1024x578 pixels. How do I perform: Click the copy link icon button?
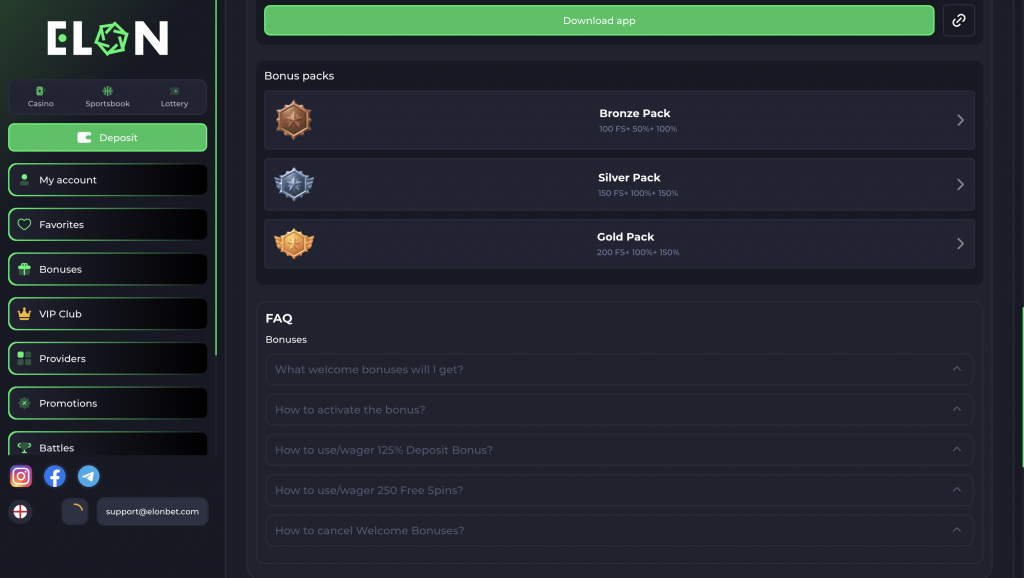pos(958,20)
